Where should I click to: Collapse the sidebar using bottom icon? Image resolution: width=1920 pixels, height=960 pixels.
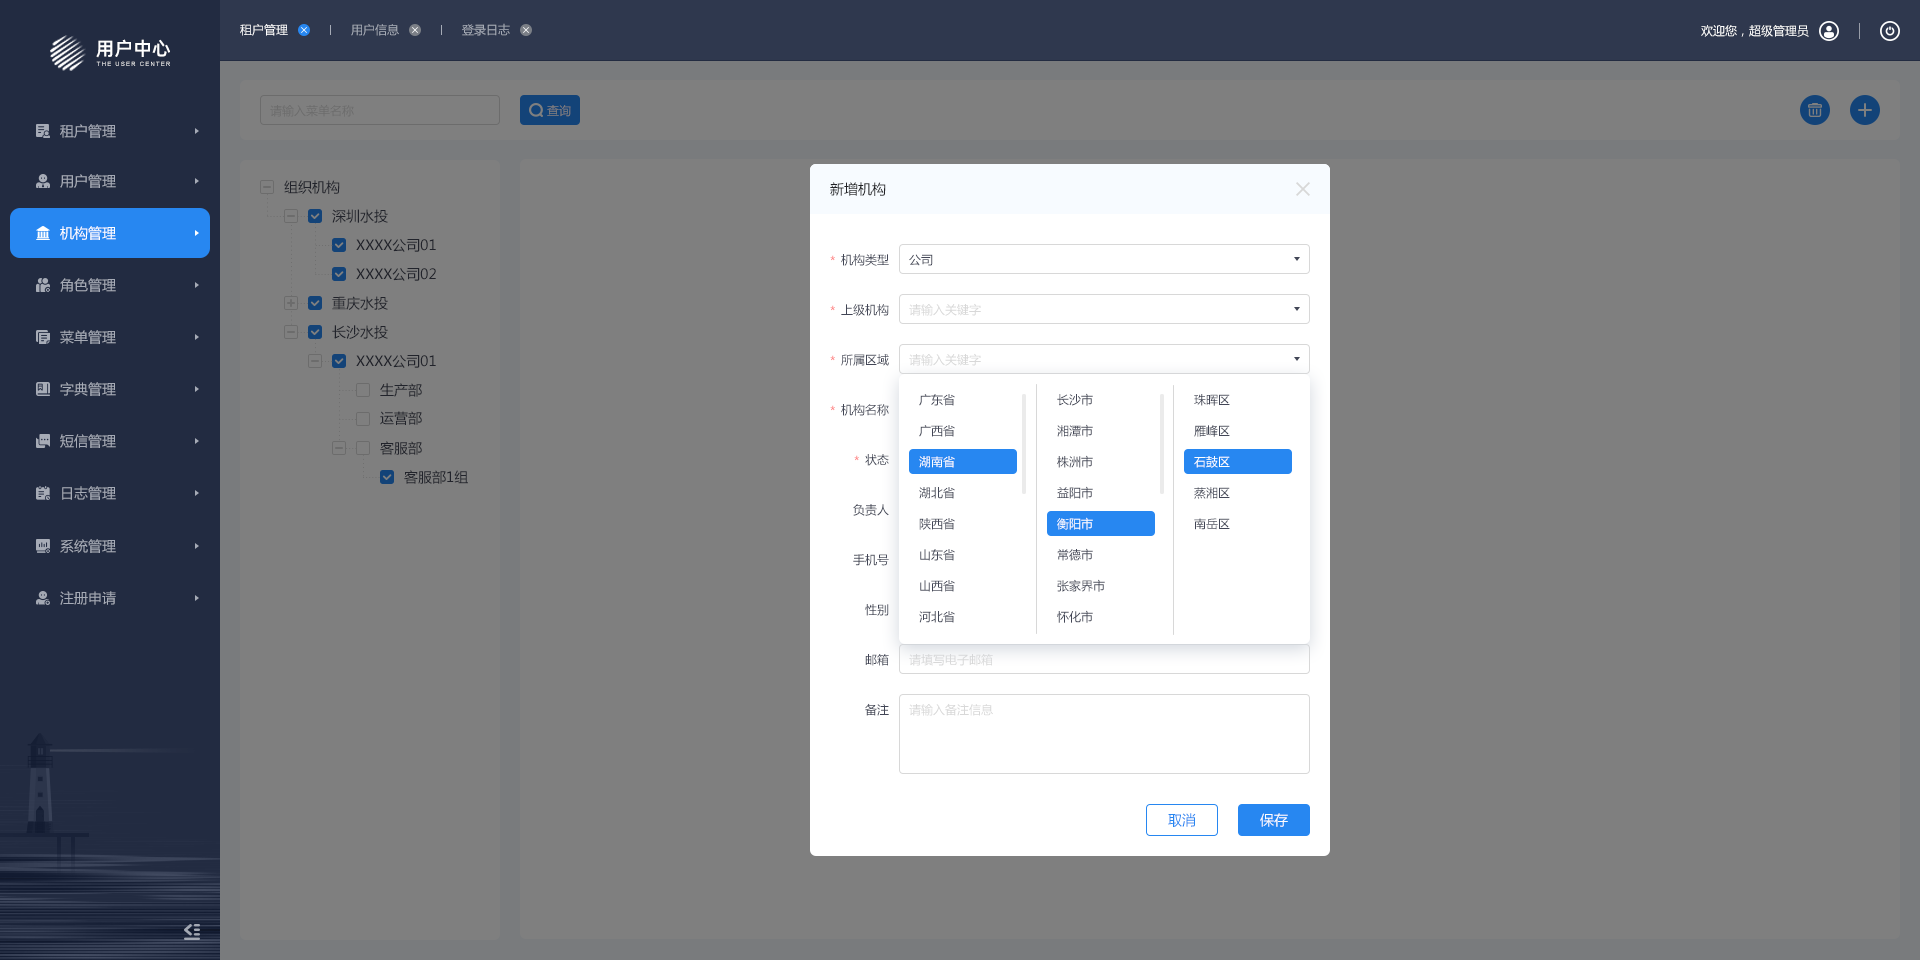point(192,931)
